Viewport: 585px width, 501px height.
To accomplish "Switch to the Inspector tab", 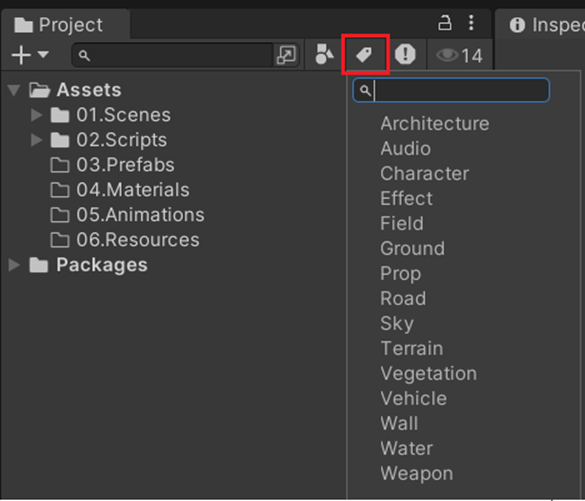I will (545, 25).
